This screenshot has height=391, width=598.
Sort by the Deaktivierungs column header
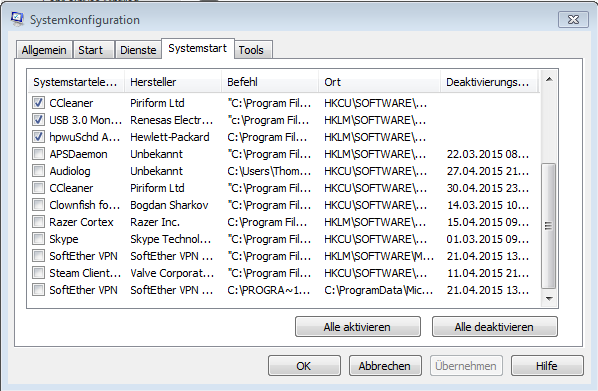click(x=489, y=82)
